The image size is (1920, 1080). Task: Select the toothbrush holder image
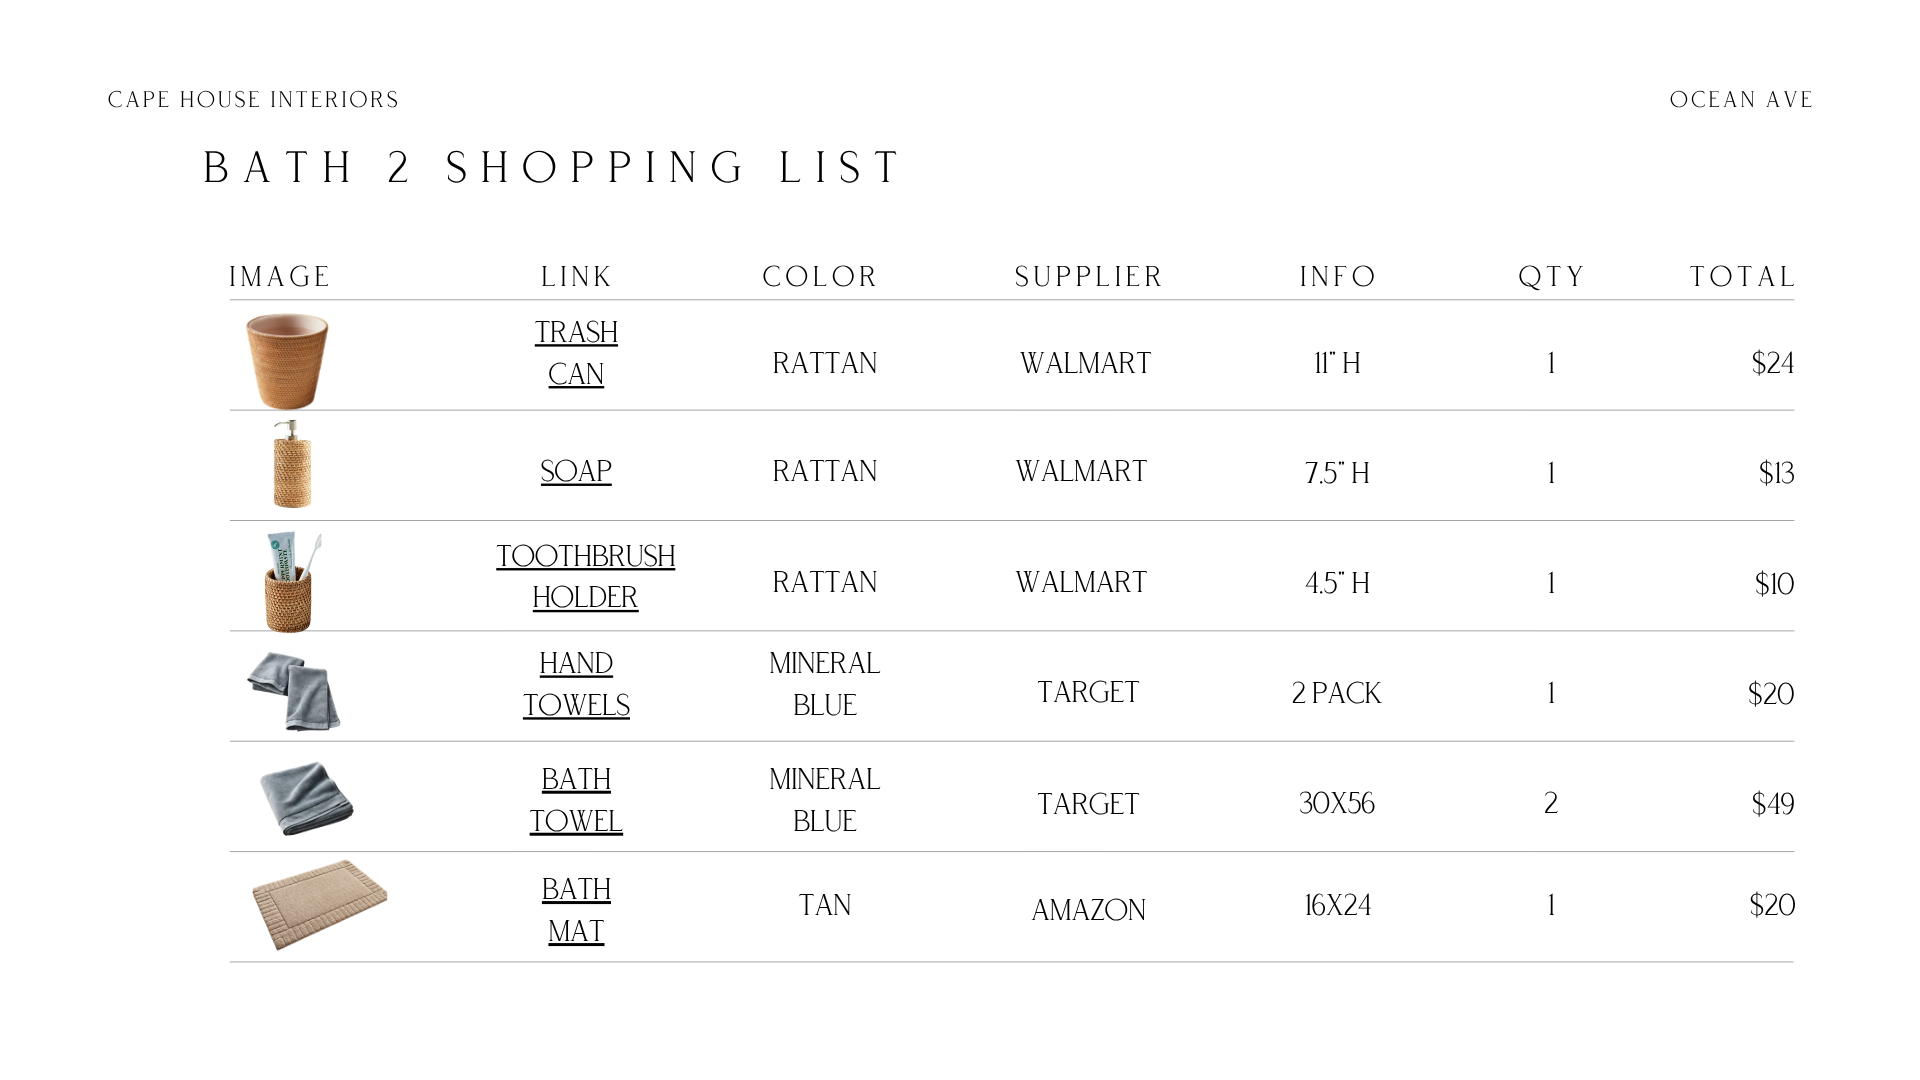tap(291, 582)
